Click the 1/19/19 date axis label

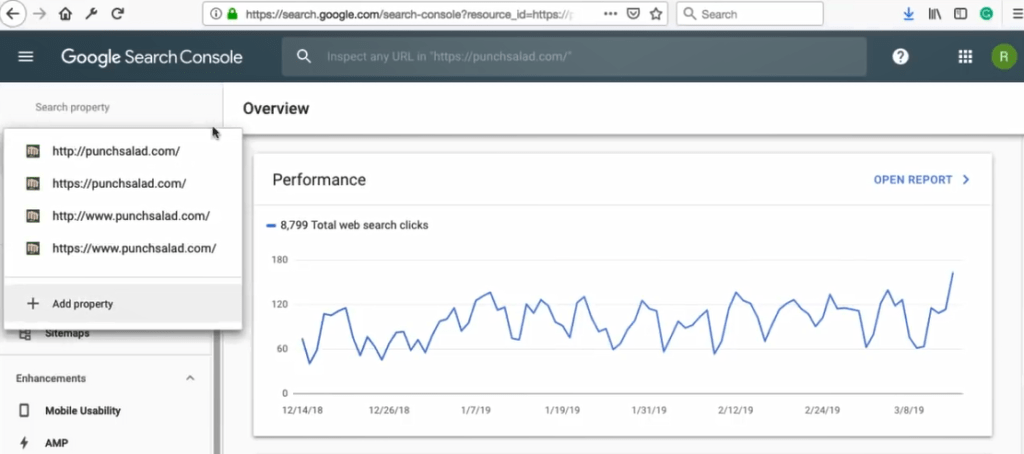pos(562,410)
